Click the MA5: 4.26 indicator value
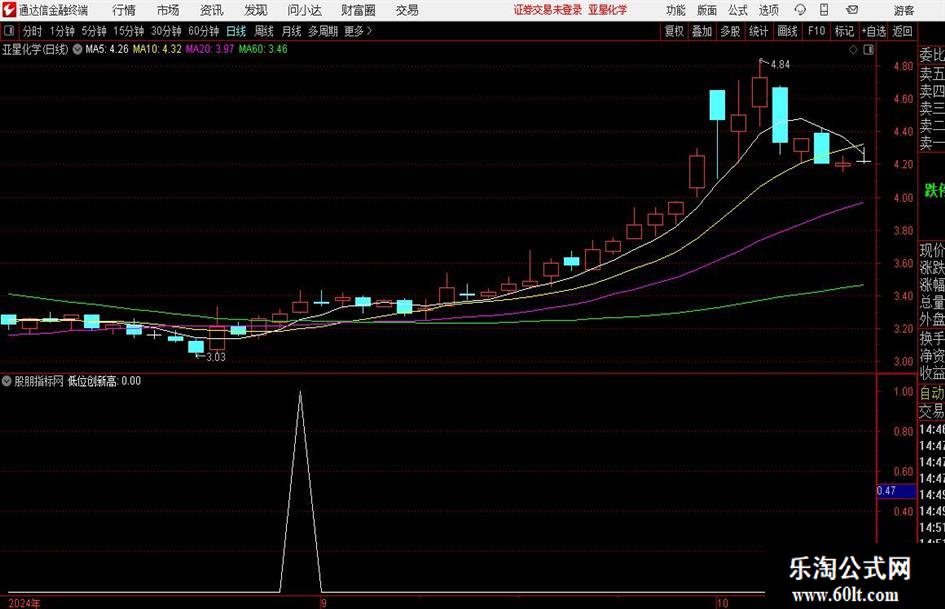The image size is (945, 609). 107,49
